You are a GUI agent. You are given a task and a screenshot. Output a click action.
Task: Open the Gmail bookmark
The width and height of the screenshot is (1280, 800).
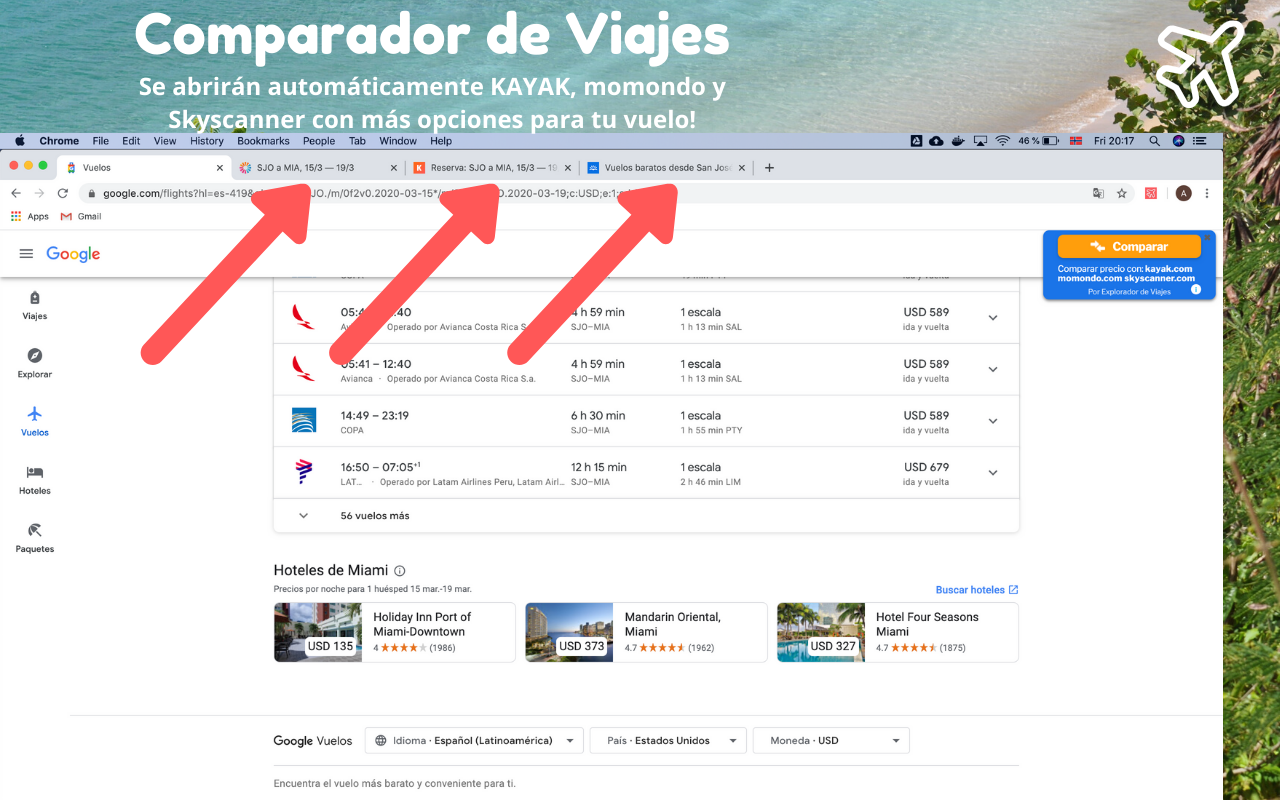coord(81,216)
